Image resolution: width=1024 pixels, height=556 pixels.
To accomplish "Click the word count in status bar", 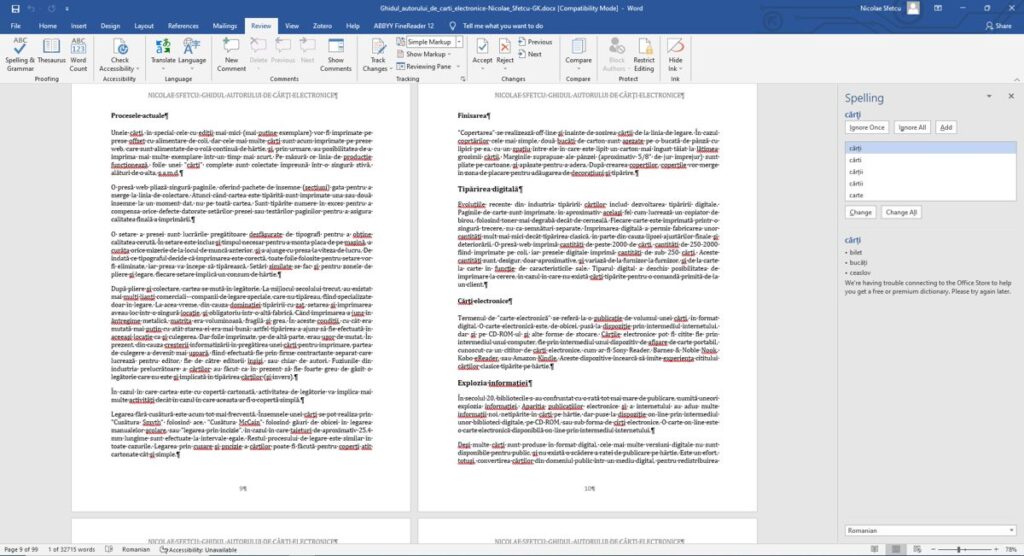I will [71, 549].
